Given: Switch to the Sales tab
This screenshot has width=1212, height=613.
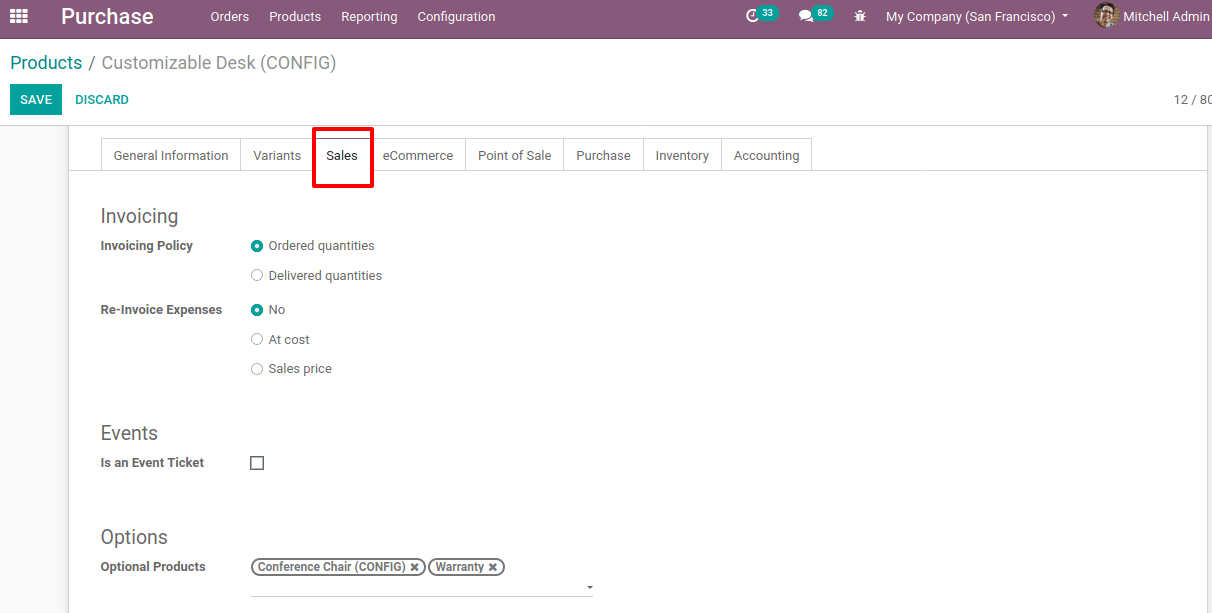Looking at the screenshot, I should (342, 155).
